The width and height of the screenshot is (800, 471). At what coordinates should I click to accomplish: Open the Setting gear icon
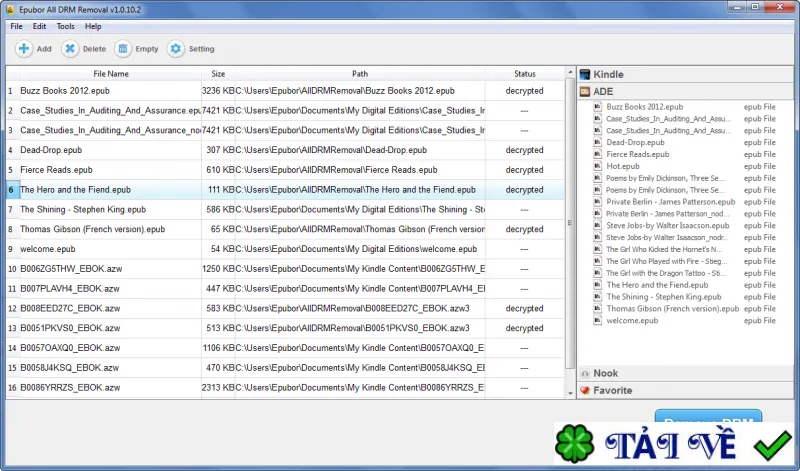(176, 48)
